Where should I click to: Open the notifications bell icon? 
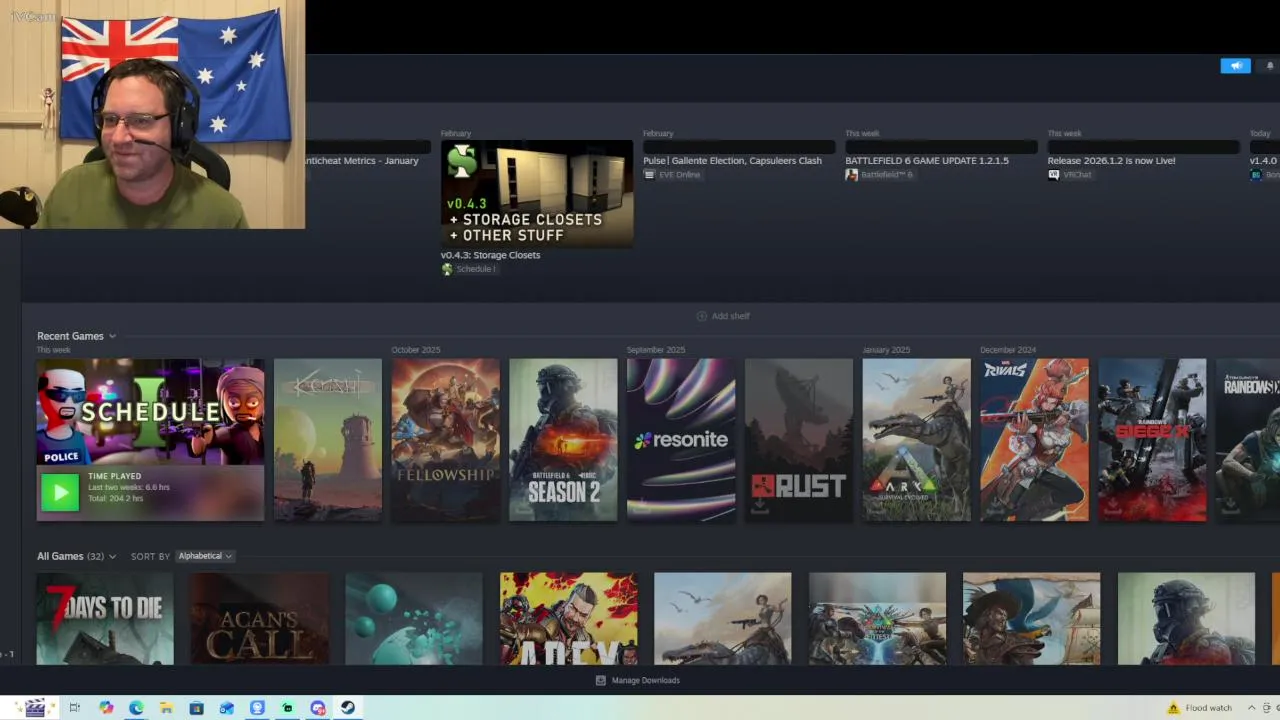pos(1270,66)
